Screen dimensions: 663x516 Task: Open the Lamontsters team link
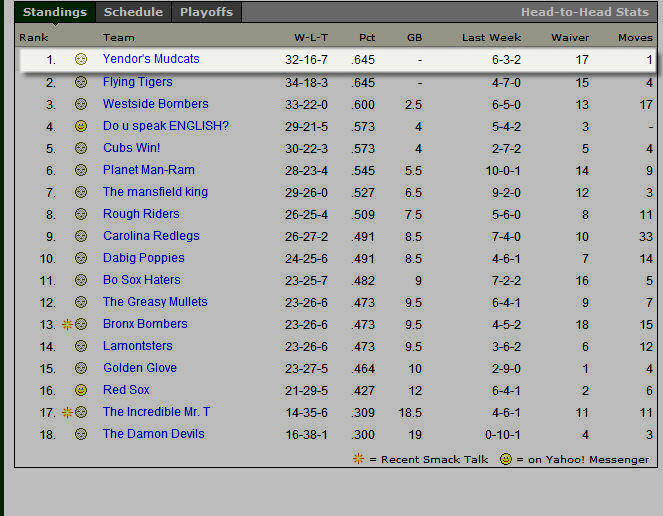pyautogui.click(x=137, y=346)
